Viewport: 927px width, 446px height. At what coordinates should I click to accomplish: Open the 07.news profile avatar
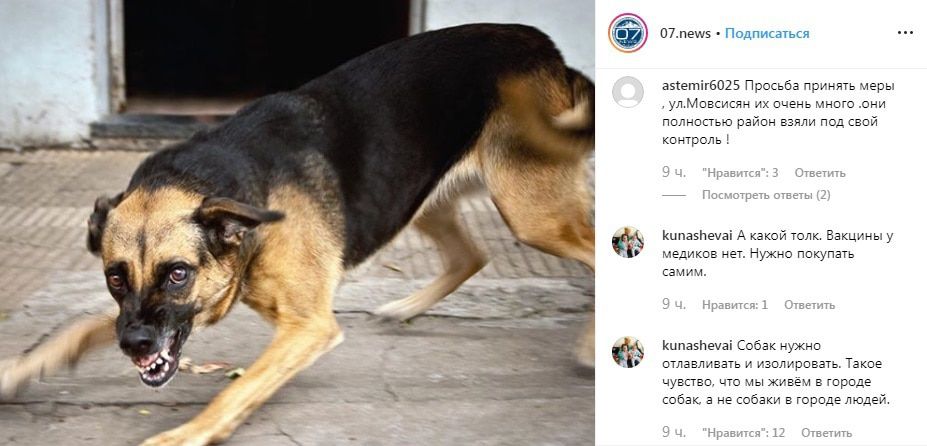click(628, 33)
